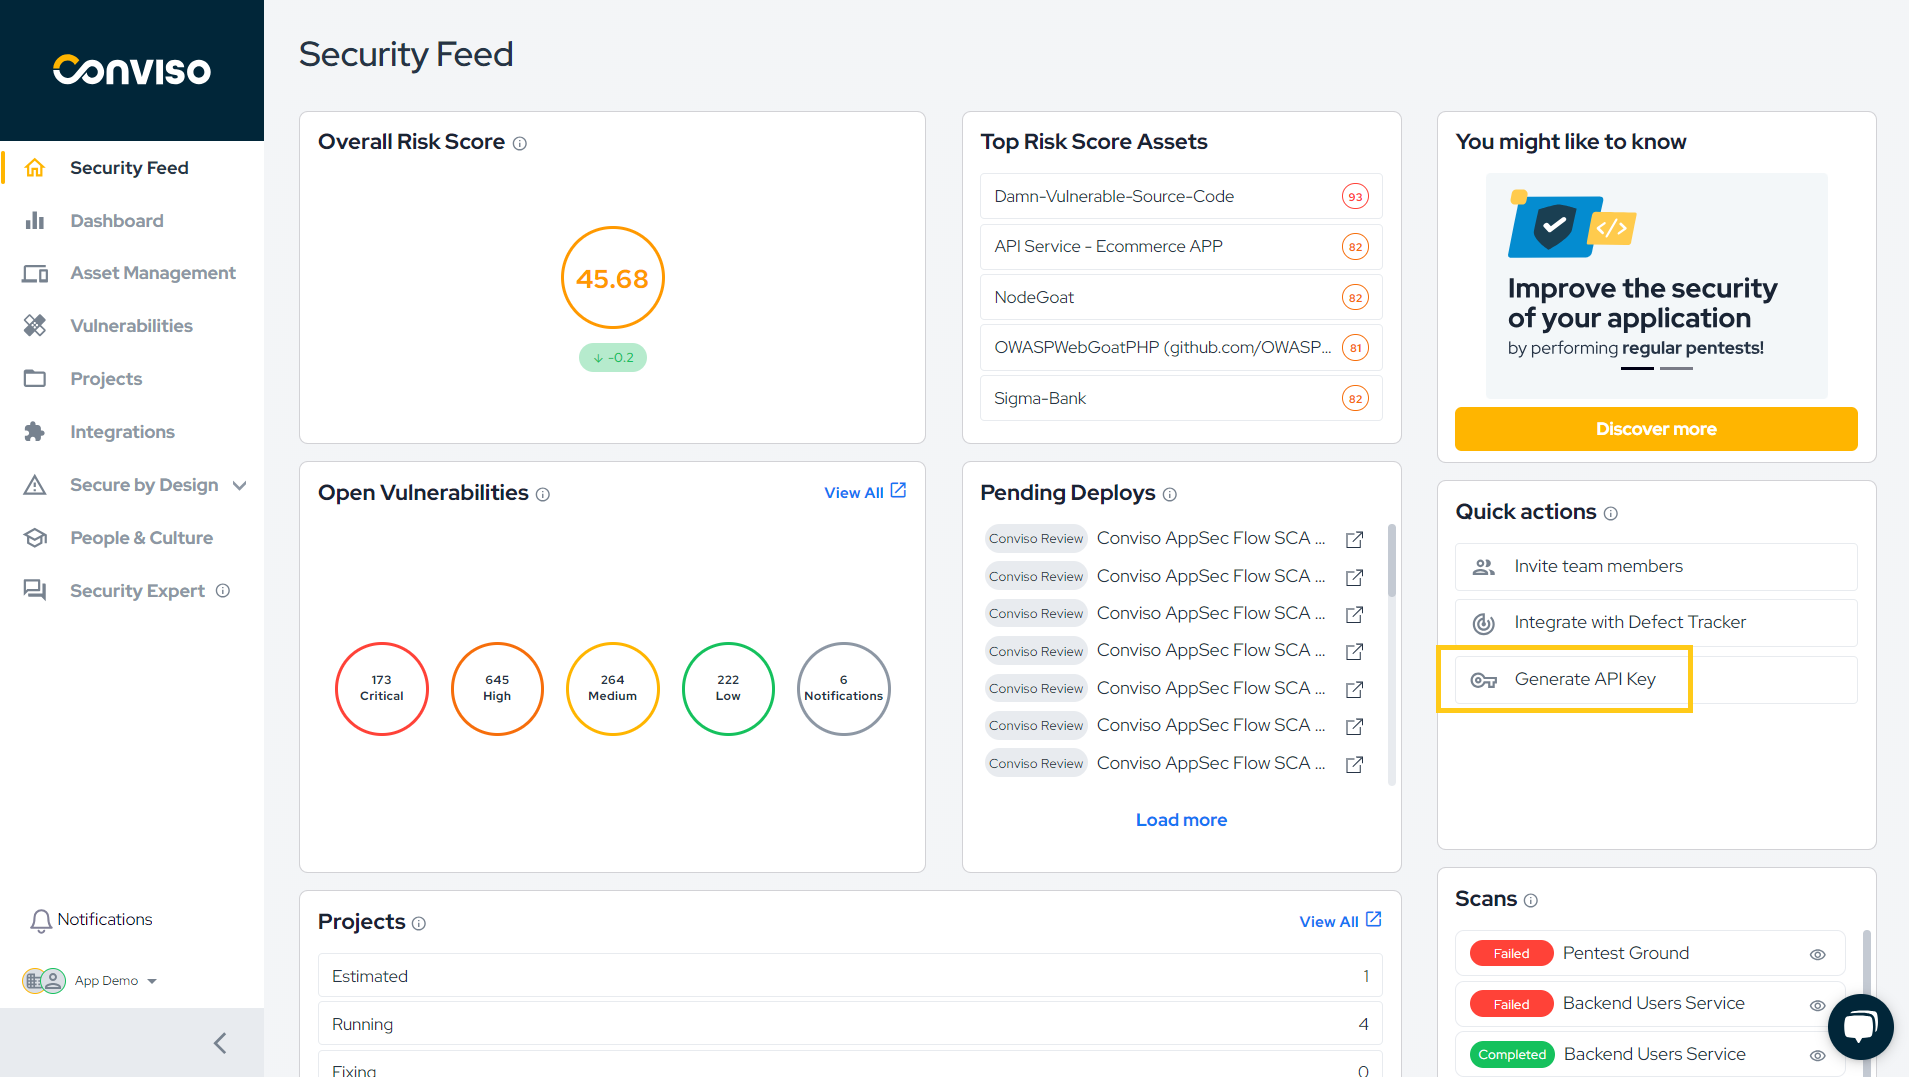This screenshot has width=1909, height=1077.
Task: Click the 645 High vulnerabilities circle
Action: 497,689
